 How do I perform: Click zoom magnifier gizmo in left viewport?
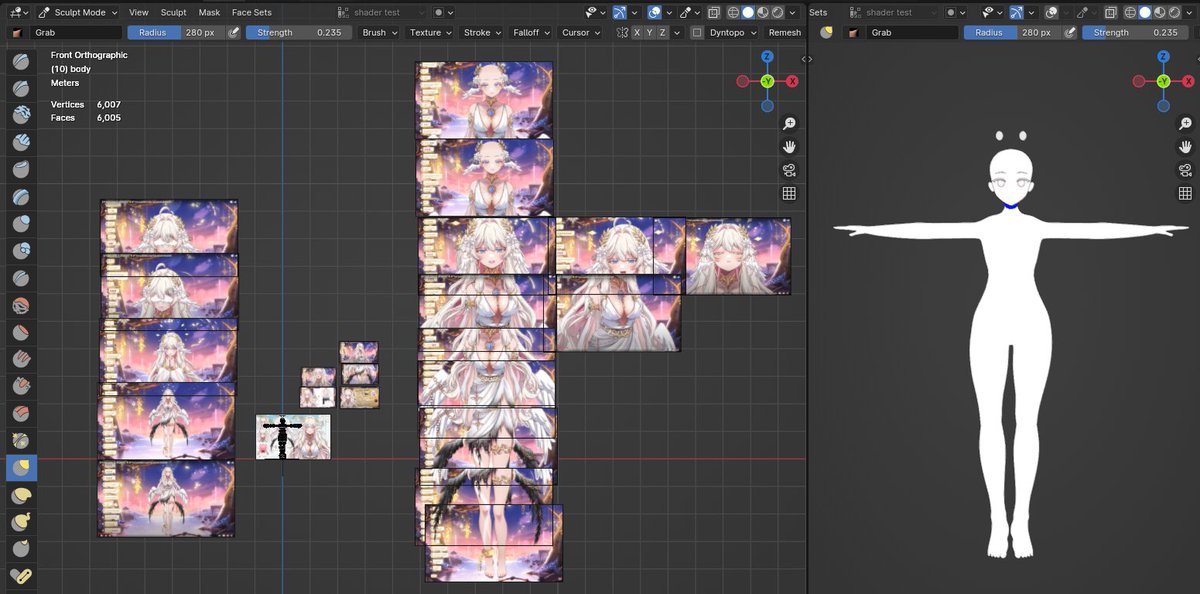[789, 123]
